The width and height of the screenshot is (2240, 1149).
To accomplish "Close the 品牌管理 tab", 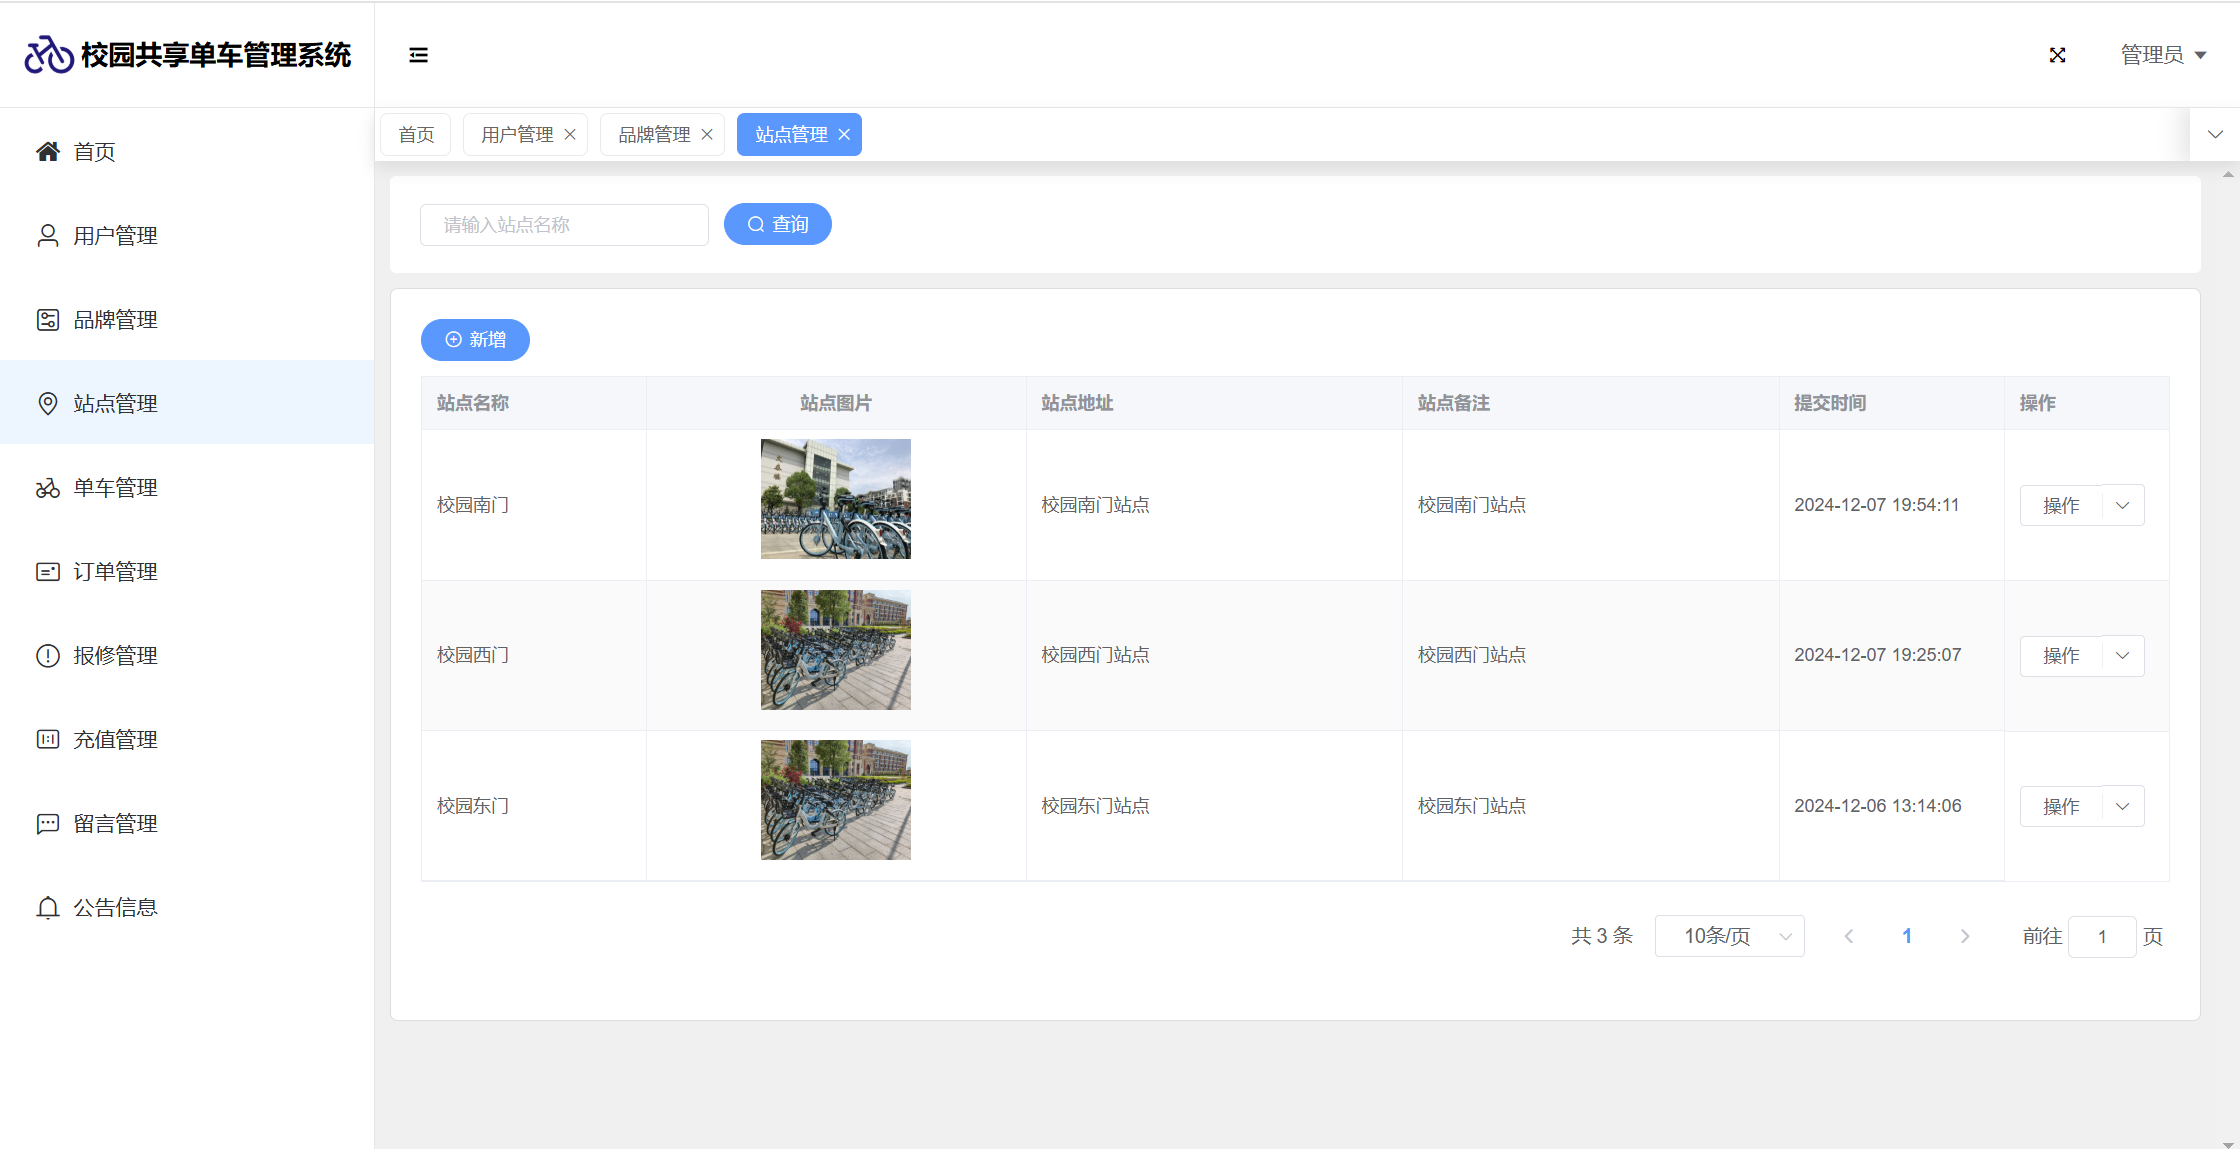I will [707, 135].
